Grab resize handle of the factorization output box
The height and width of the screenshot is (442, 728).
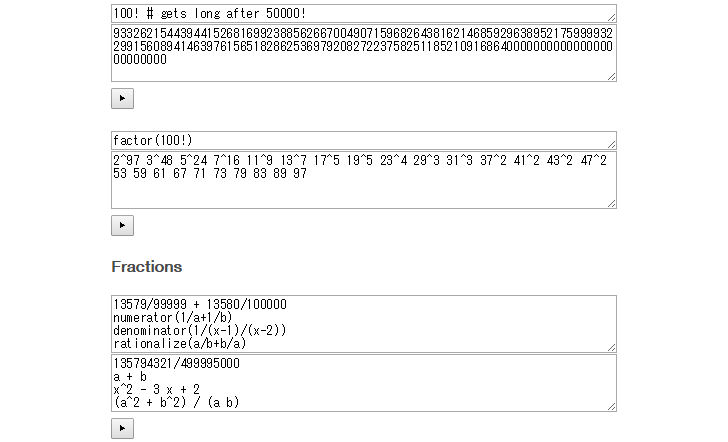click(x=611, y=203)
